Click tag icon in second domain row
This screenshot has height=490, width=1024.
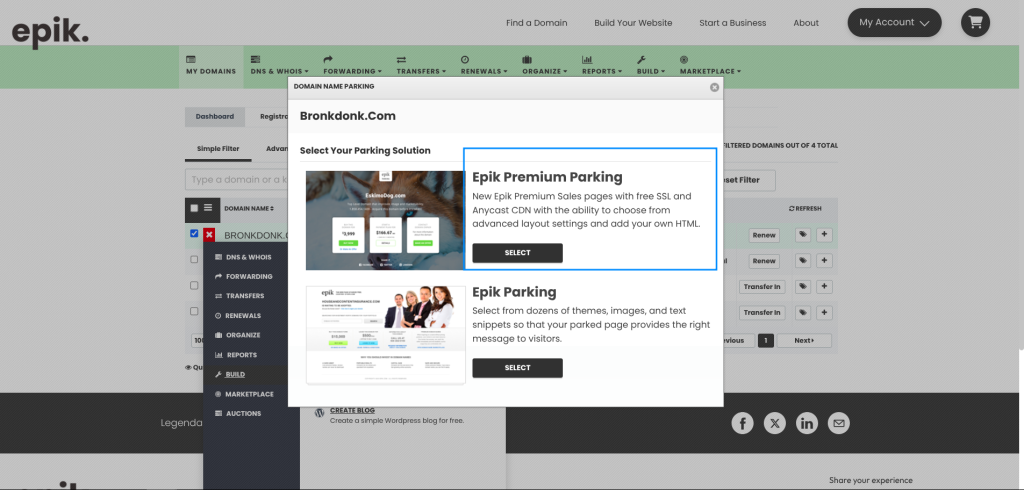803,261
